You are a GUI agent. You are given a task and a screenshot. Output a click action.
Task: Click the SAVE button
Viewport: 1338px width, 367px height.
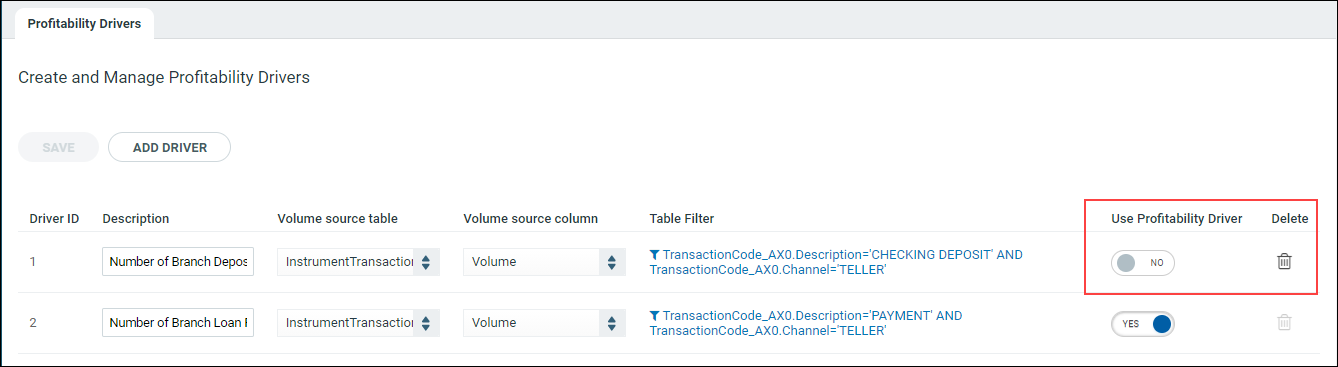tap(58, 147)
